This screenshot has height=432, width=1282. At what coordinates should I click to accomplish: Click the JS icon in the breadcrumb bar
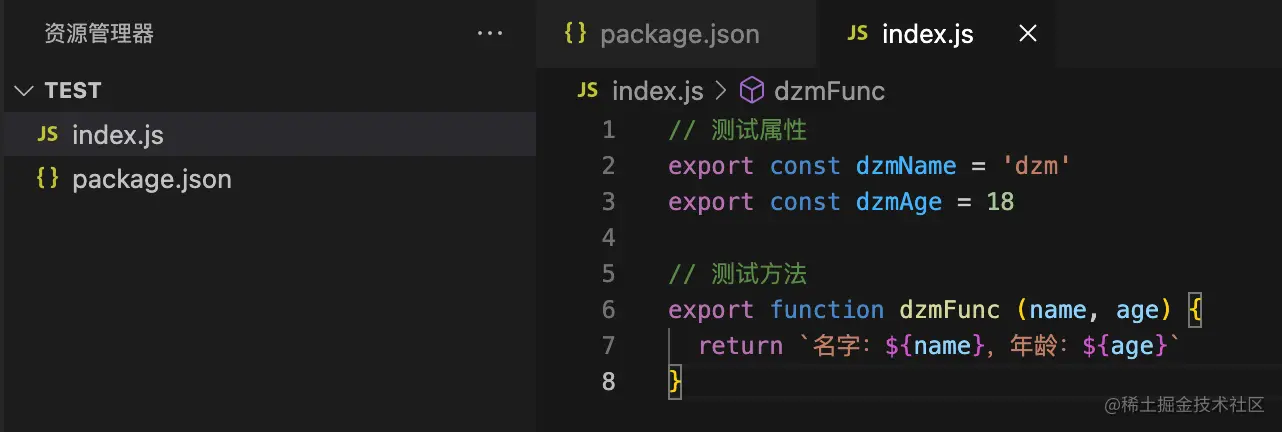pyautogui.click(x=589, y=91)
